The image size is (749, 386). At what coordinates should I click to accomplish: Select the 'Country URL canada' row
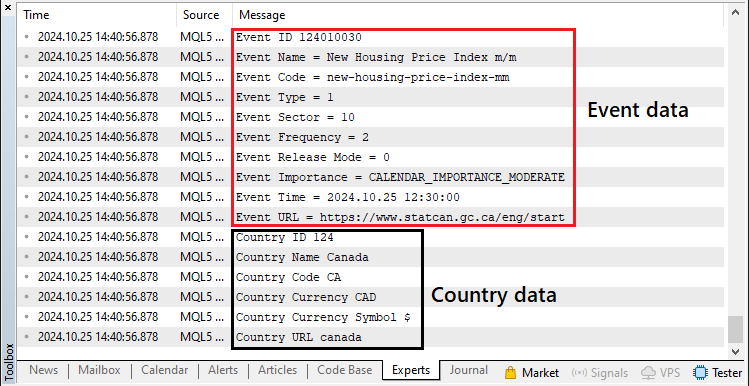point(371,337)
